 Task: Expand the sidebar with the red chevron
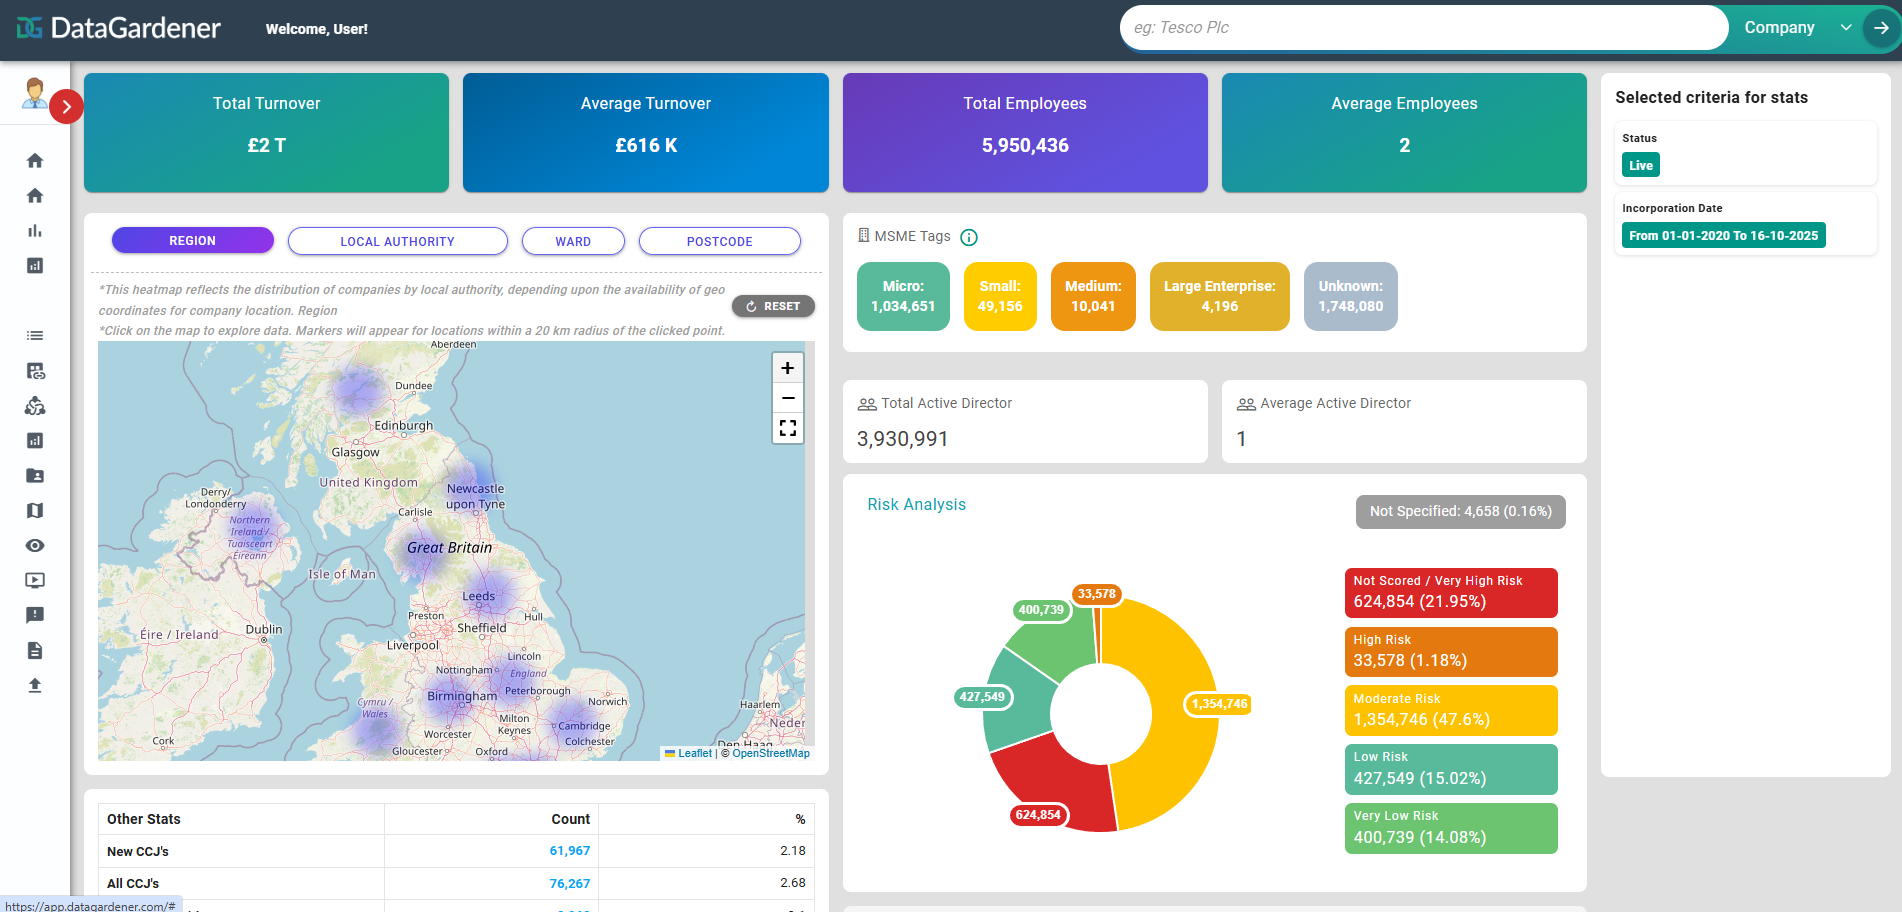66,106
